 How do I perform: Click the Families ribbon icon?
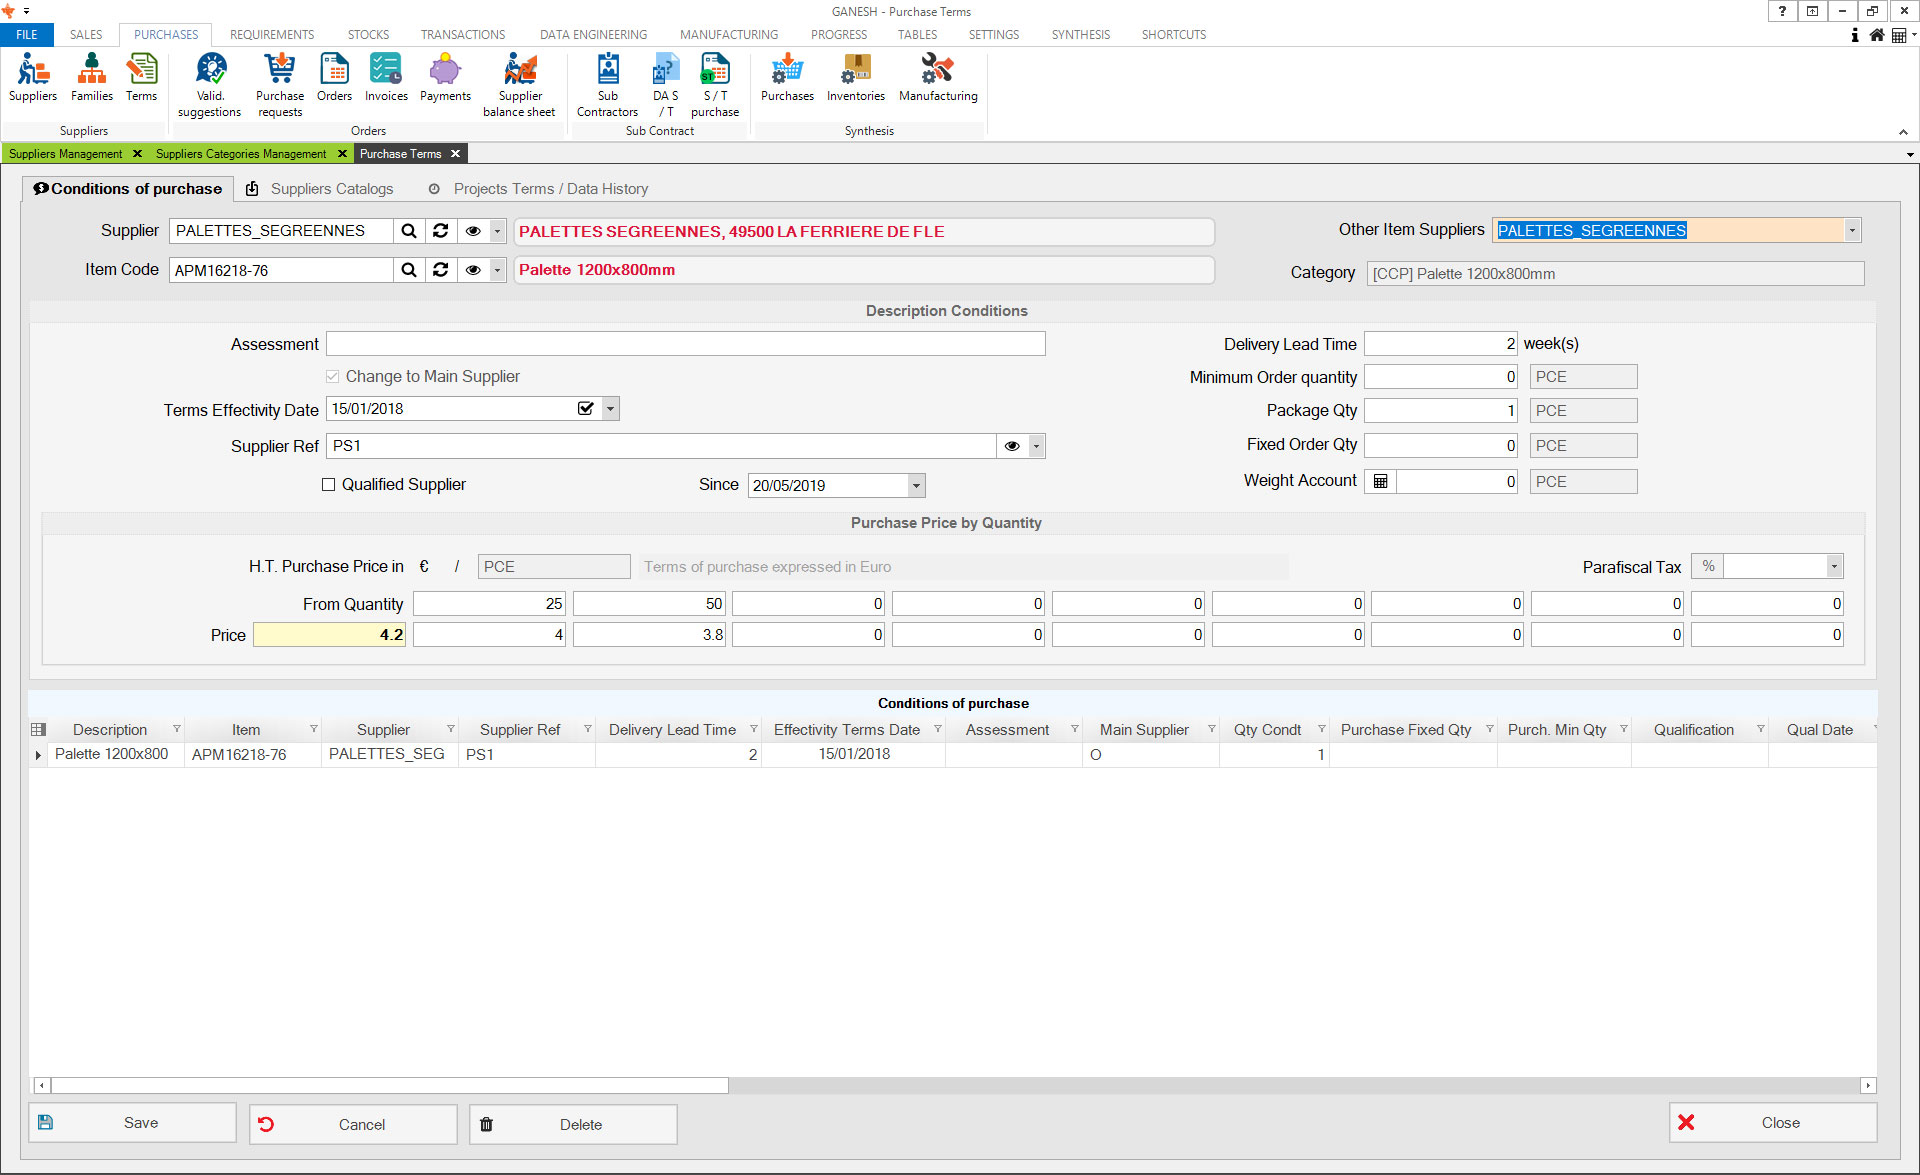coord(91,78)
